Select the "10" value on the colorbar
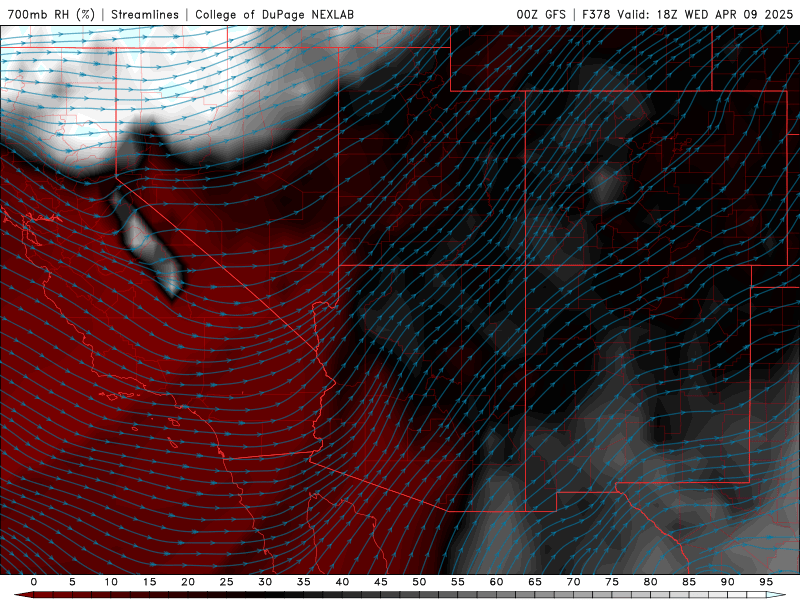This screenshot has width=800, height=600. pos(111,582)
